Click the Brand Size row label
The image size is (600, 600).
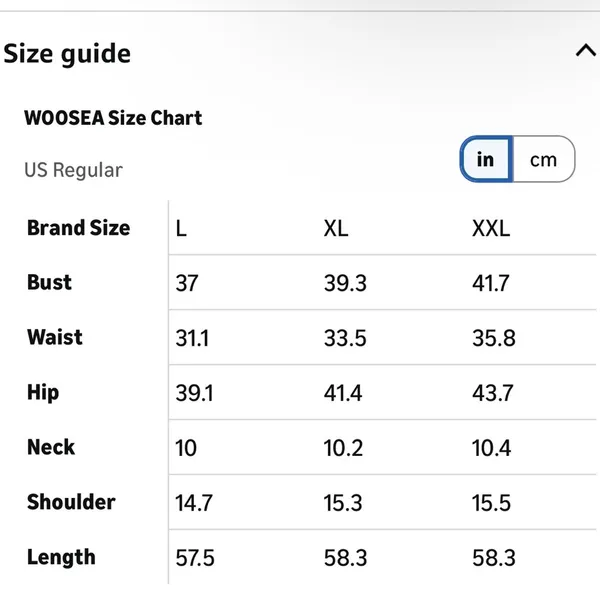[x=78, y=228]
